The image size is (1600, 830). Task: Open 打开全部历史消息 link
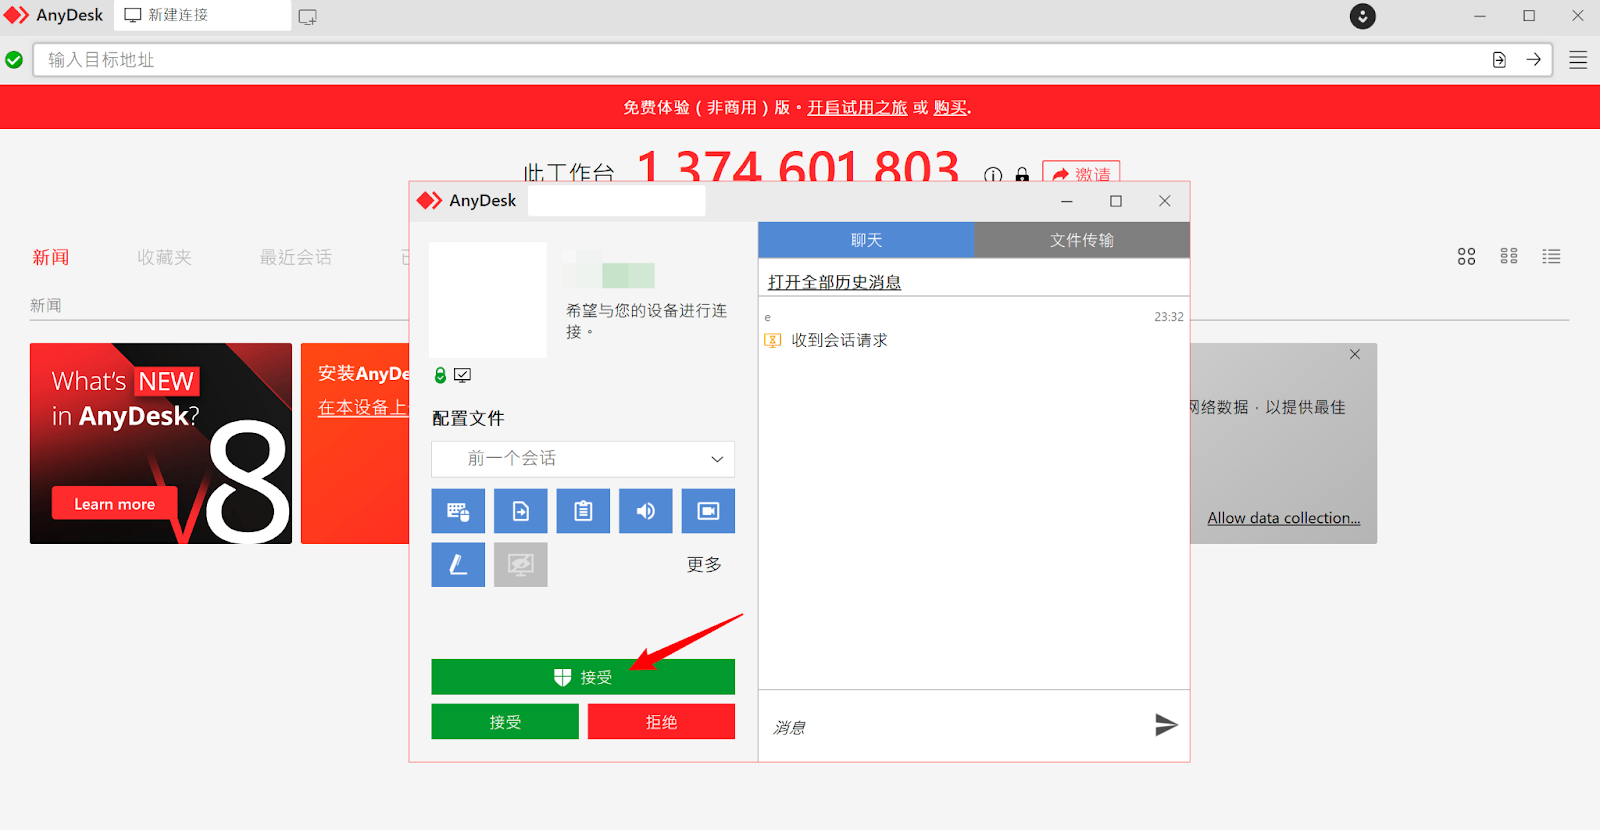click(834, 282)
